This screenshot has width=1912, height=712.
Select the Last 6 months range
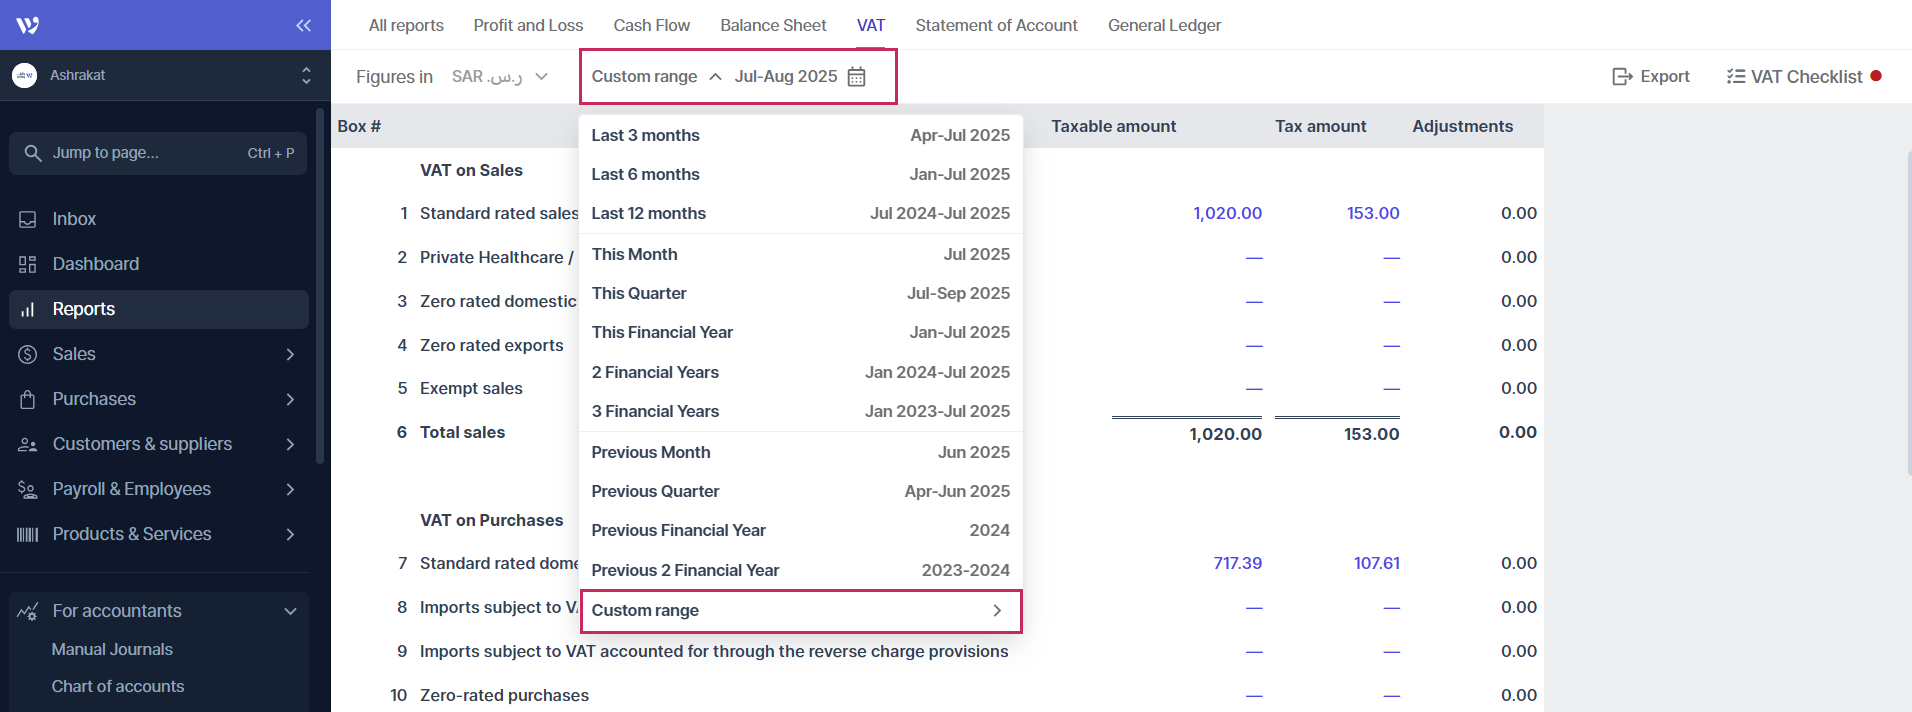(800, 174)
